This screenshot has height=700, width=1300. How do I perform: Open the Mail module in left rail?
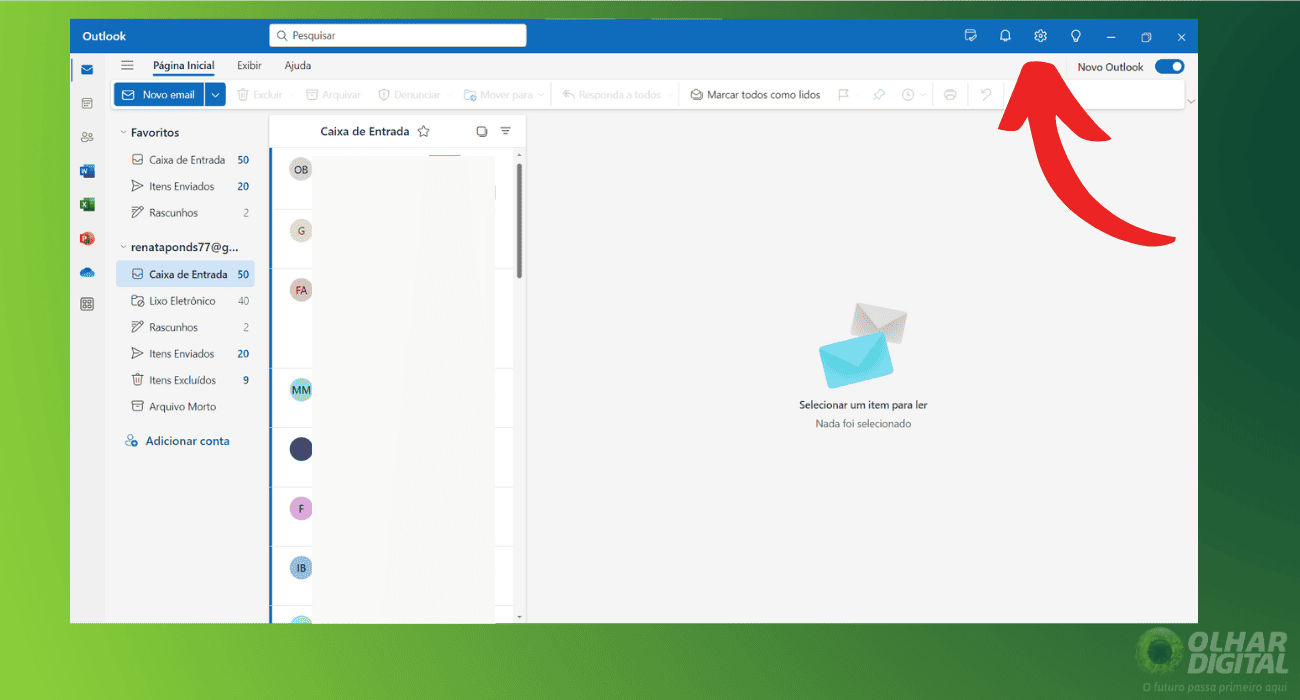(87, 69)
